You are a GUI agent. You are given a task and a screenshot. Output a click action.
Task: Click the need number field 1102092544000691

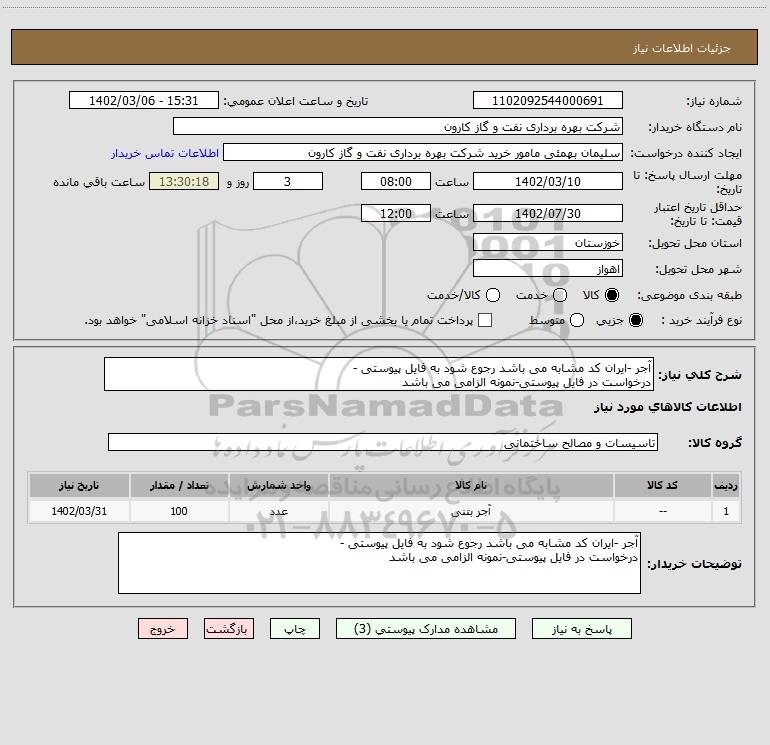click(548, 101)
